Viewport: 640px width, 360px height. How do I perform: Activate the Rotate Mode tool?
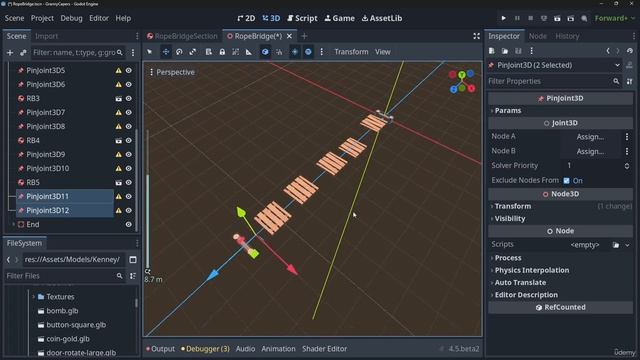(x=179, y=52)
